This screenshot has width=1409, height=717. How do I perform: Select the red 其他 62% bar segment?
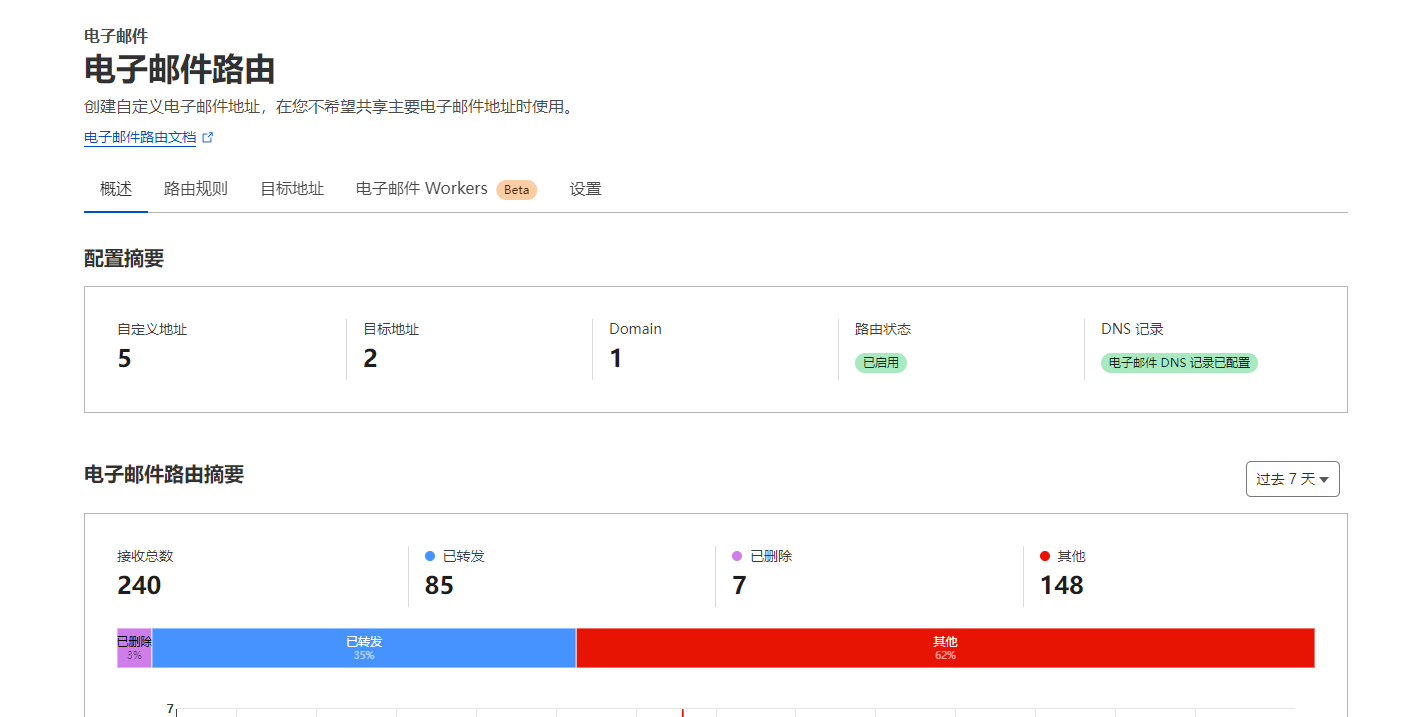click(x=945, y=647)
